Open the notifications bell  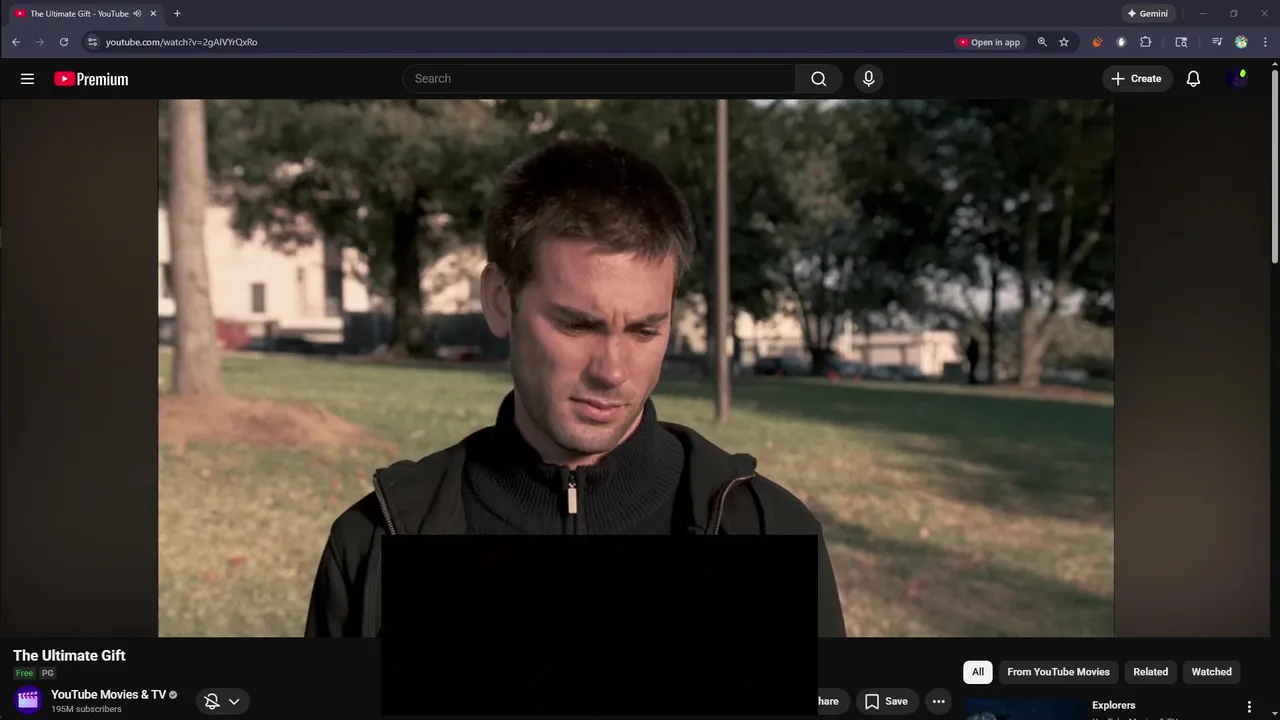1193,79
